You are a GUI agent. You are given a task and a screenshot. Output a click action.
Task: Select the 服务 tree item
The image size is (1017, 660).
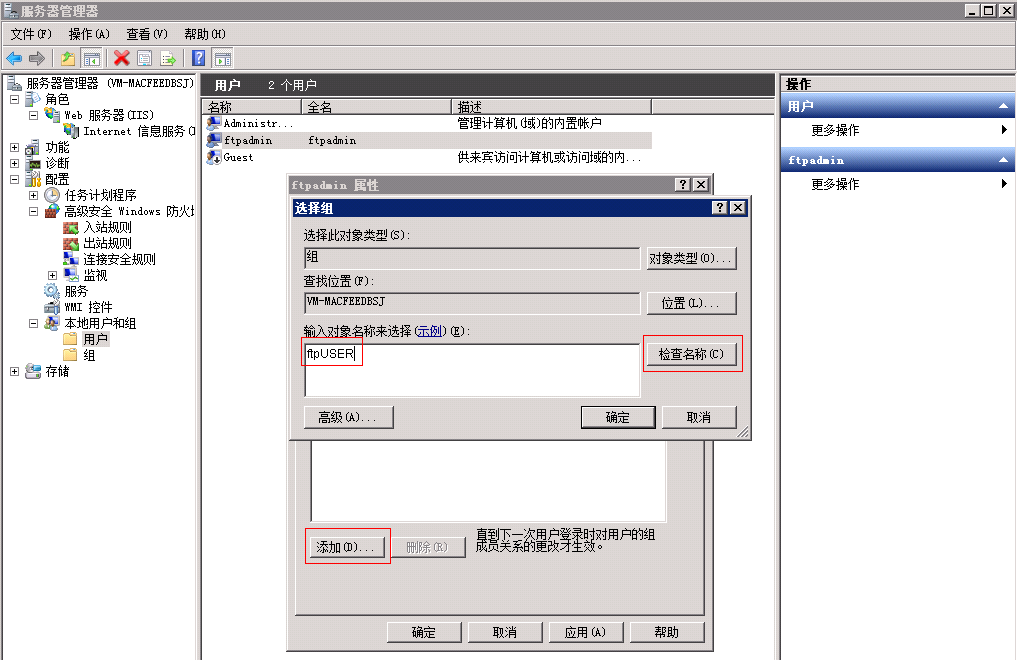(76, 292)
